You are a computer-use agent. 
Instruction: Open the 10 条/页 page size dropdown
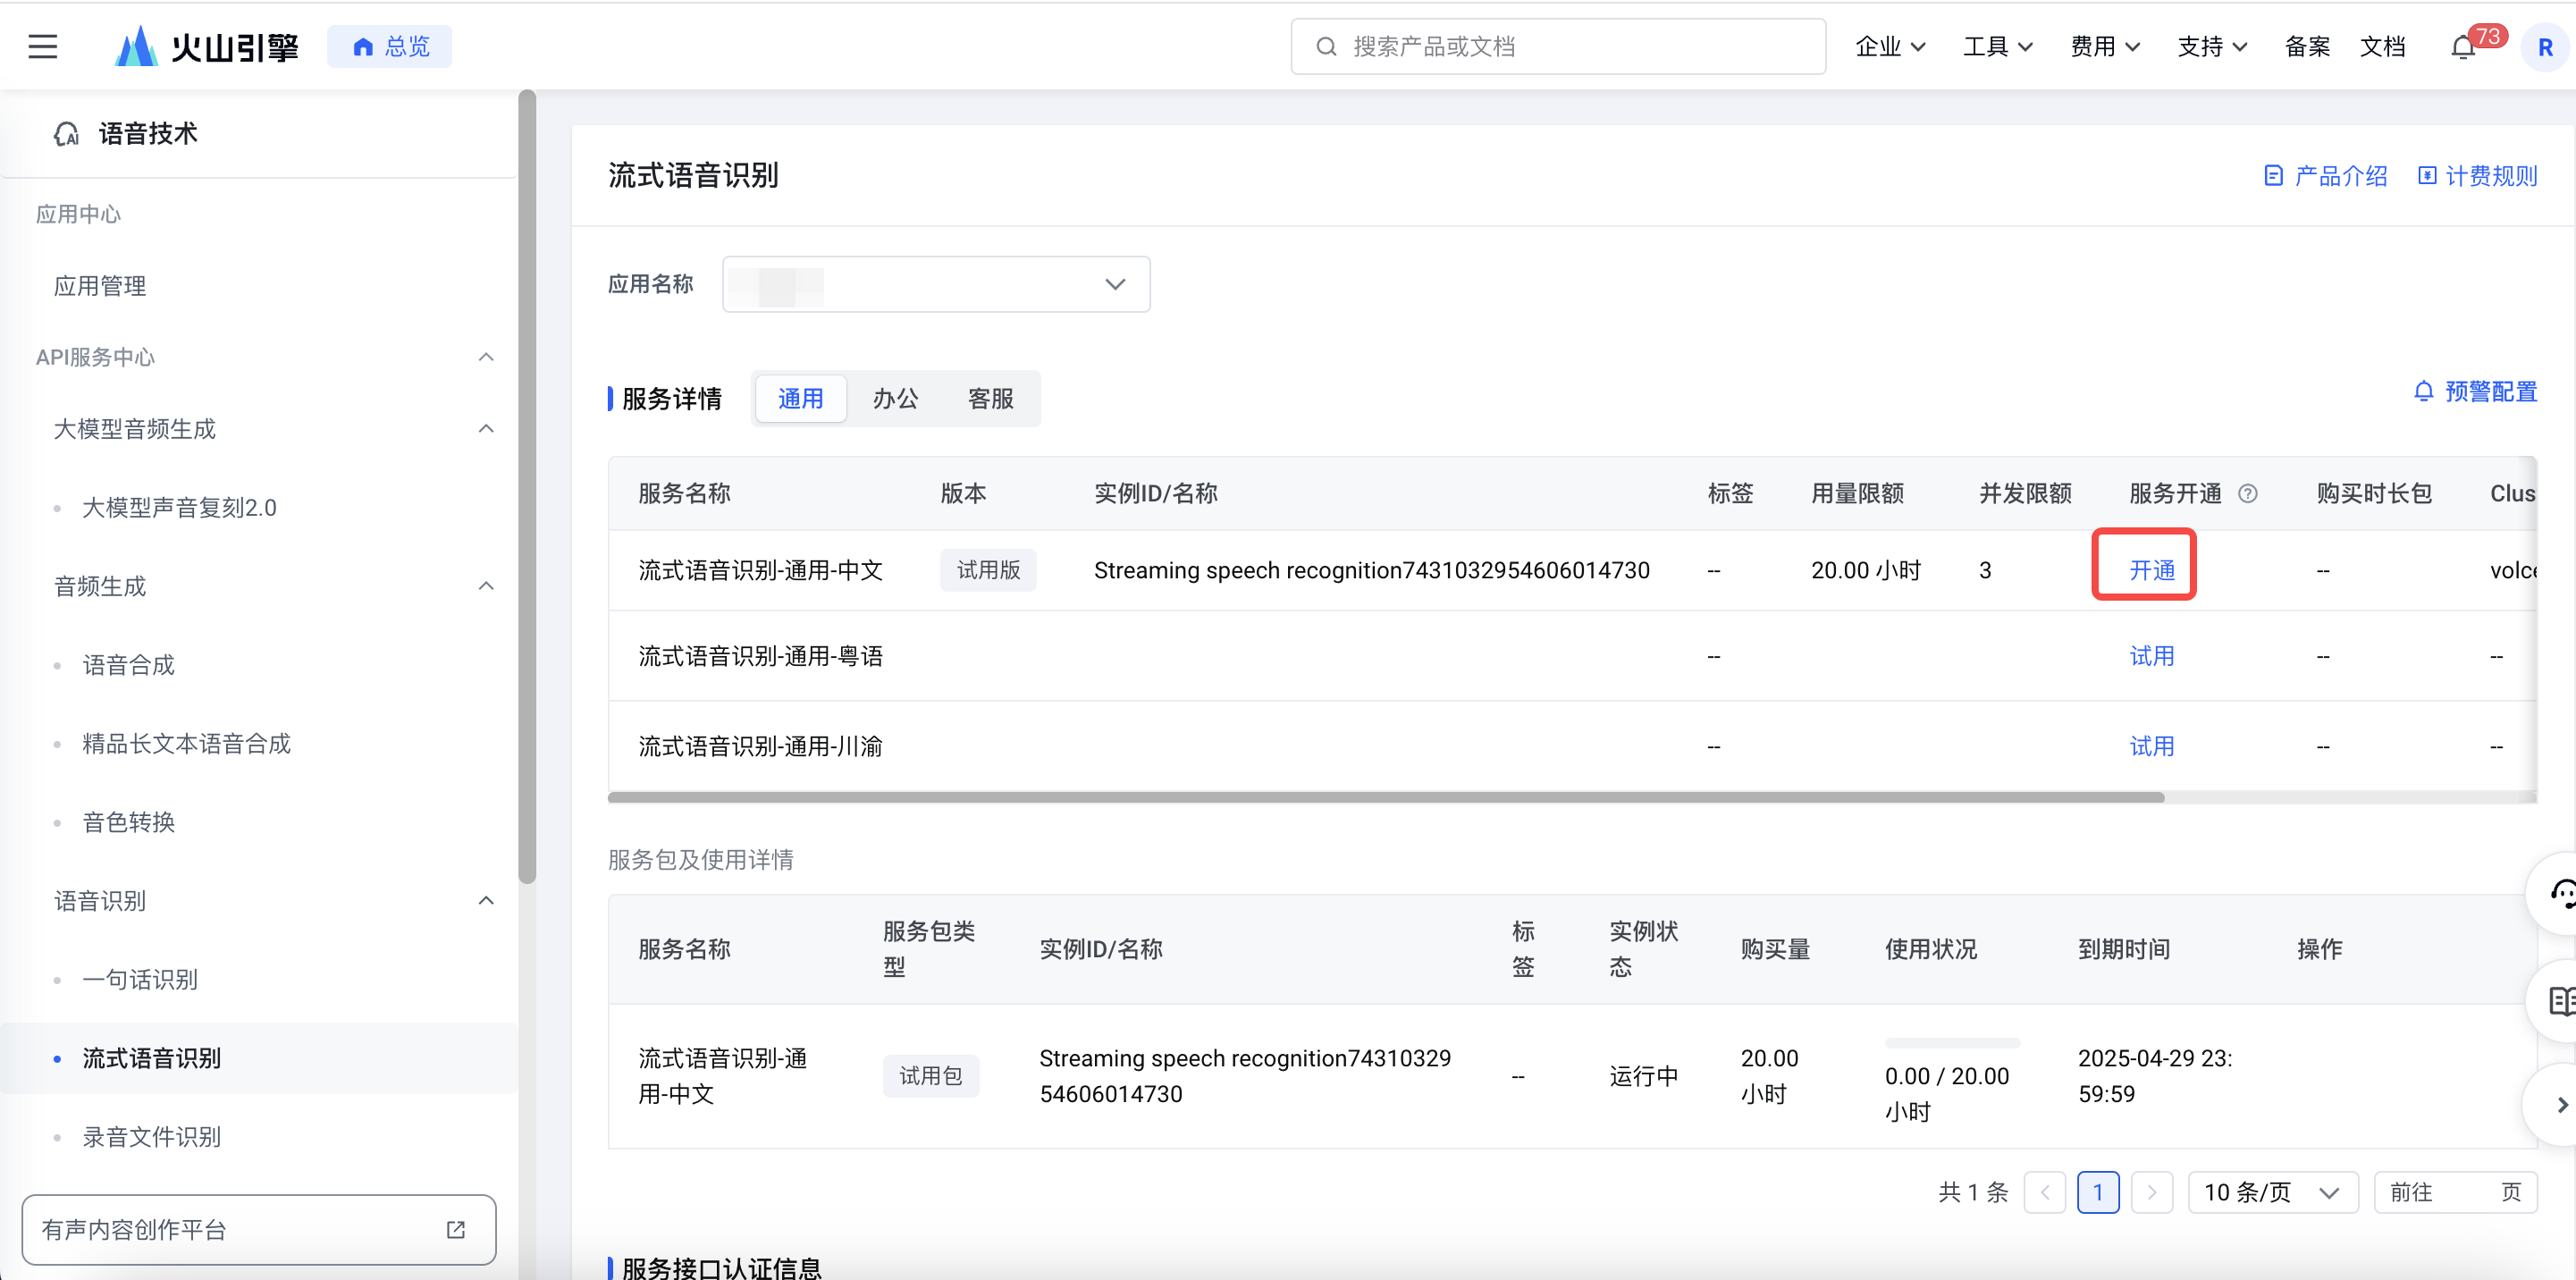coord(2273,1192)
